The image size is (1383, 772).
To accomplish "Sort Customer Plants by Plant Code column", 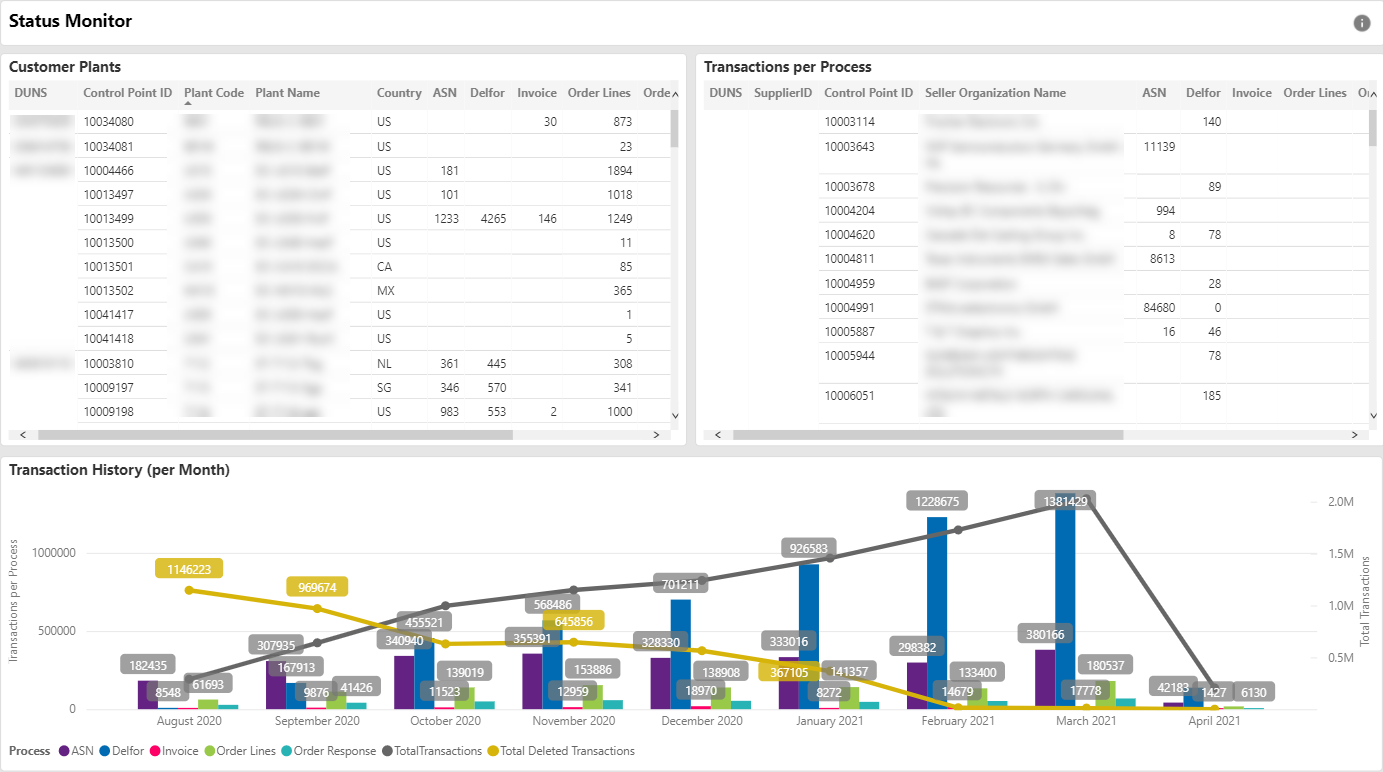I will (214, 93).
